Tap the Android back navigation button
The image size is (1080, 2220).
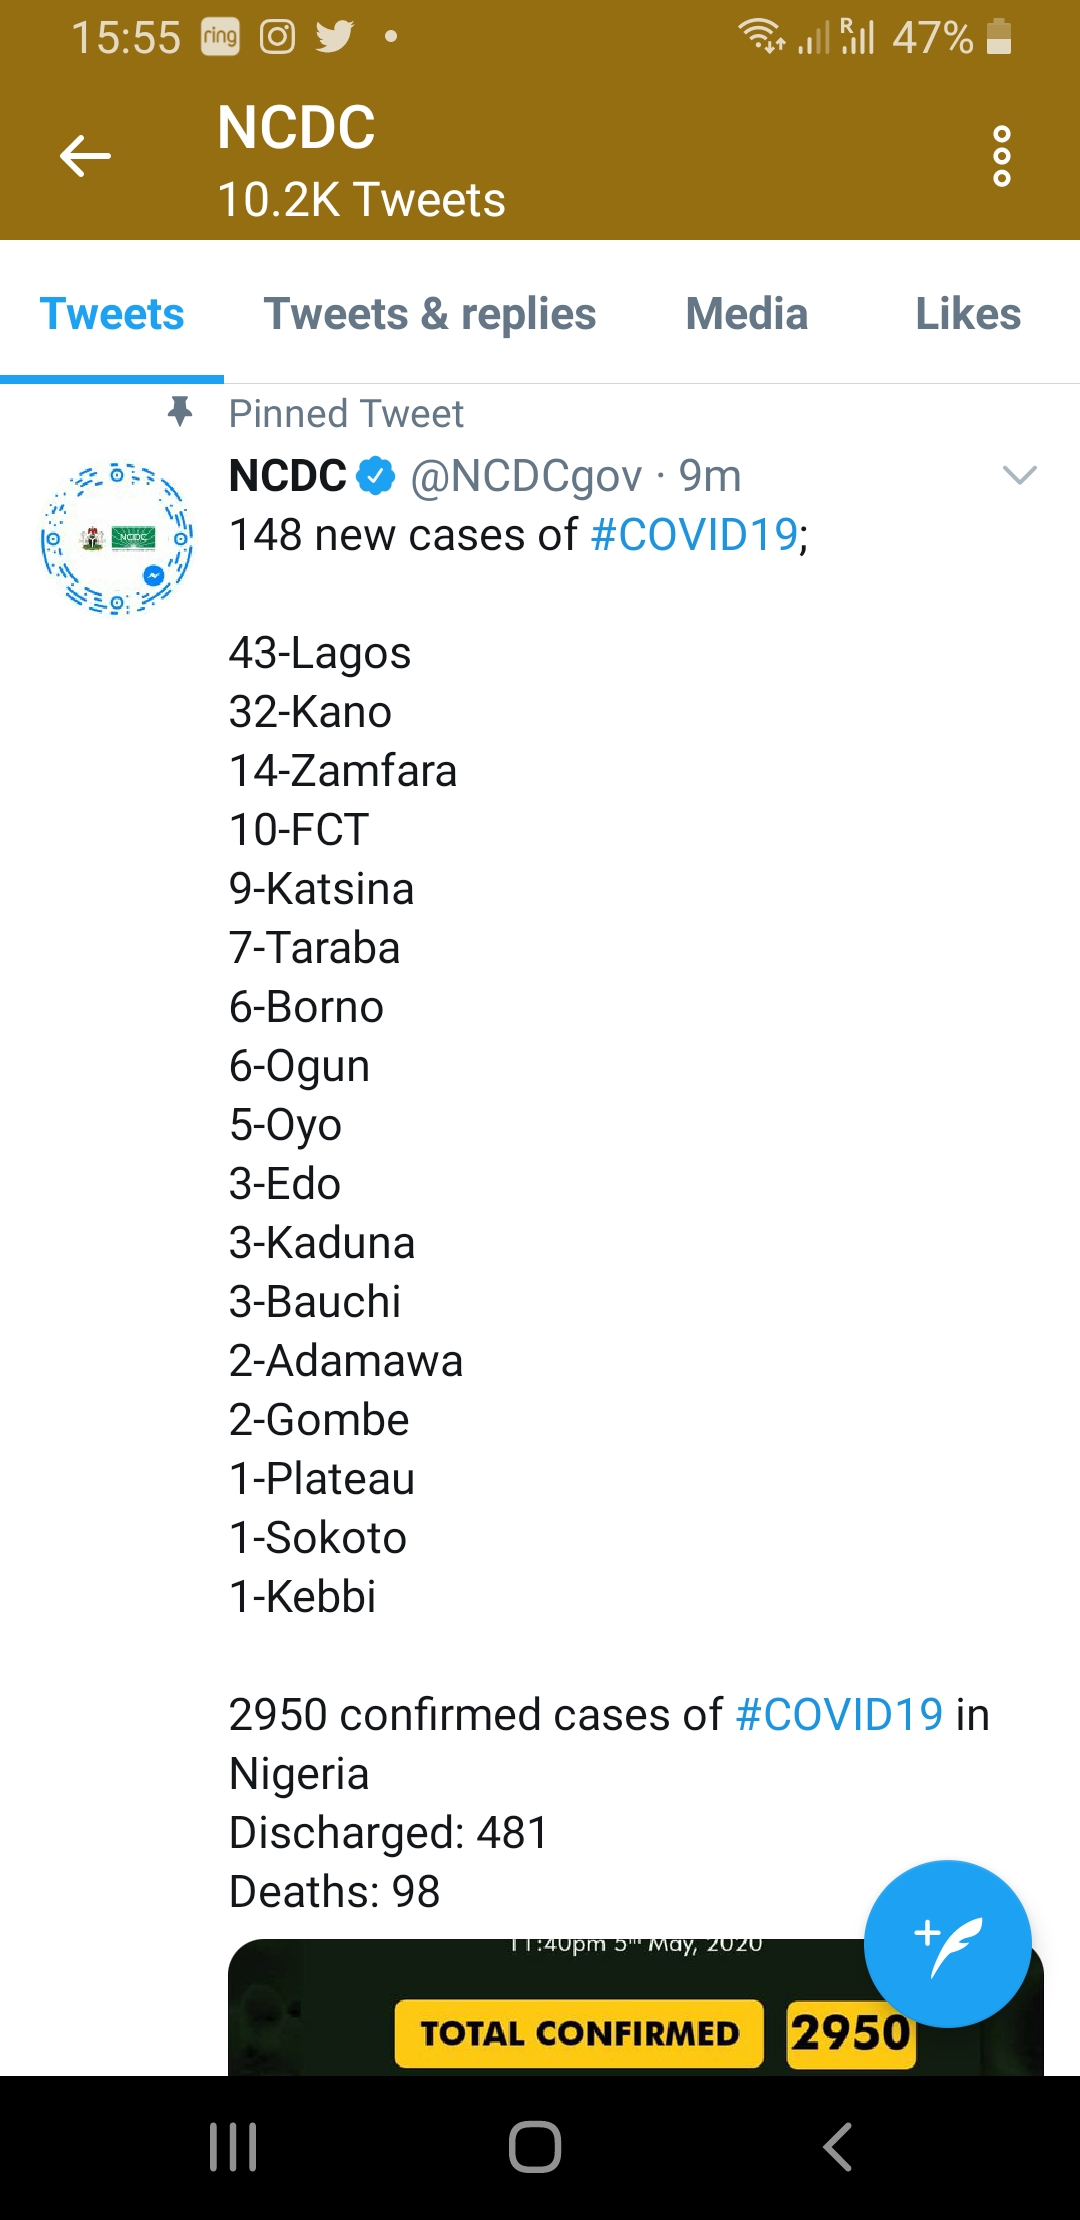pyautogui.click(x=837, y=2147)
